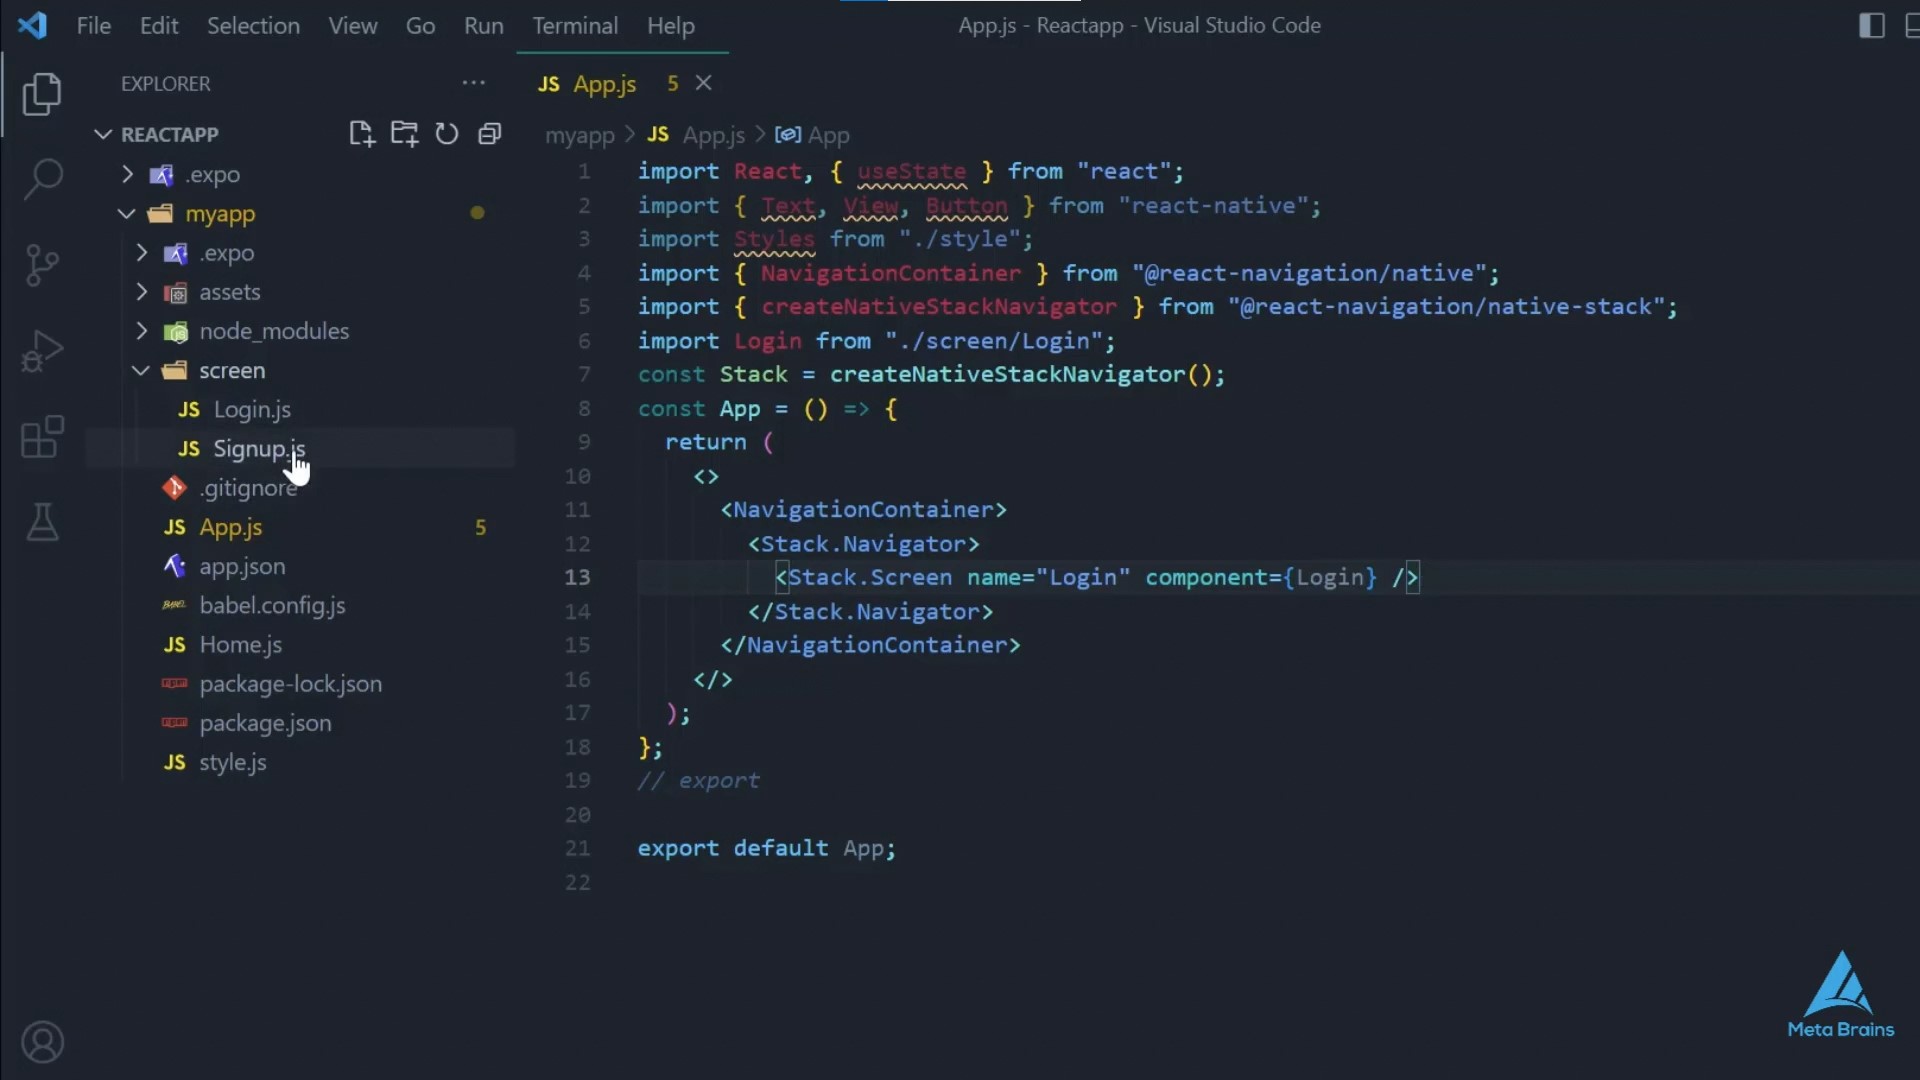Click the new file icon in explorer

point(360,133)
